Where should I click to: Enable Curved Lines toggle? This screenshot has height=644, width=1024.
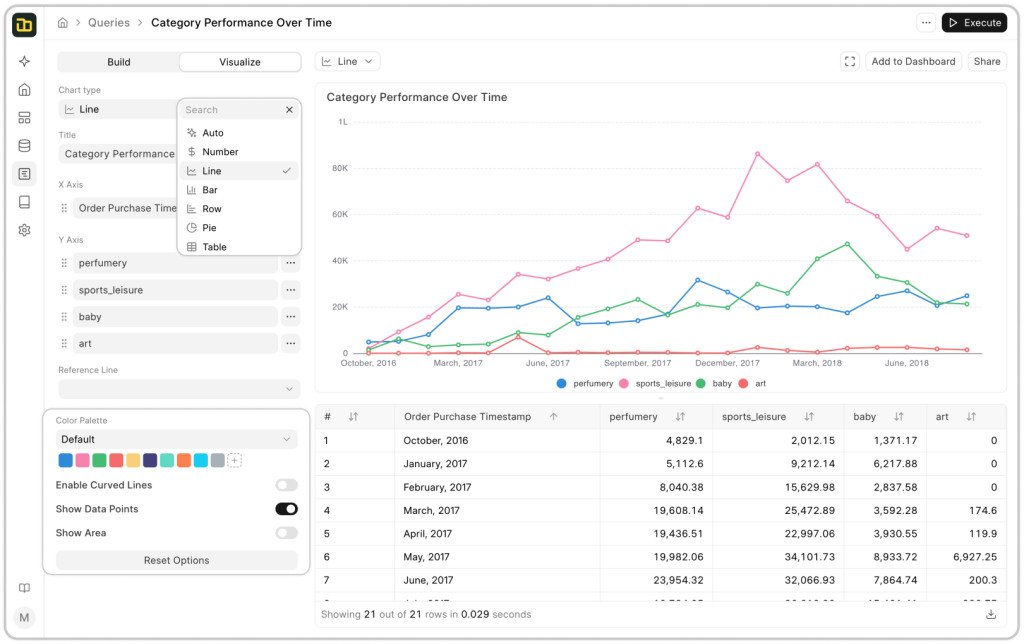click(286, 485)
